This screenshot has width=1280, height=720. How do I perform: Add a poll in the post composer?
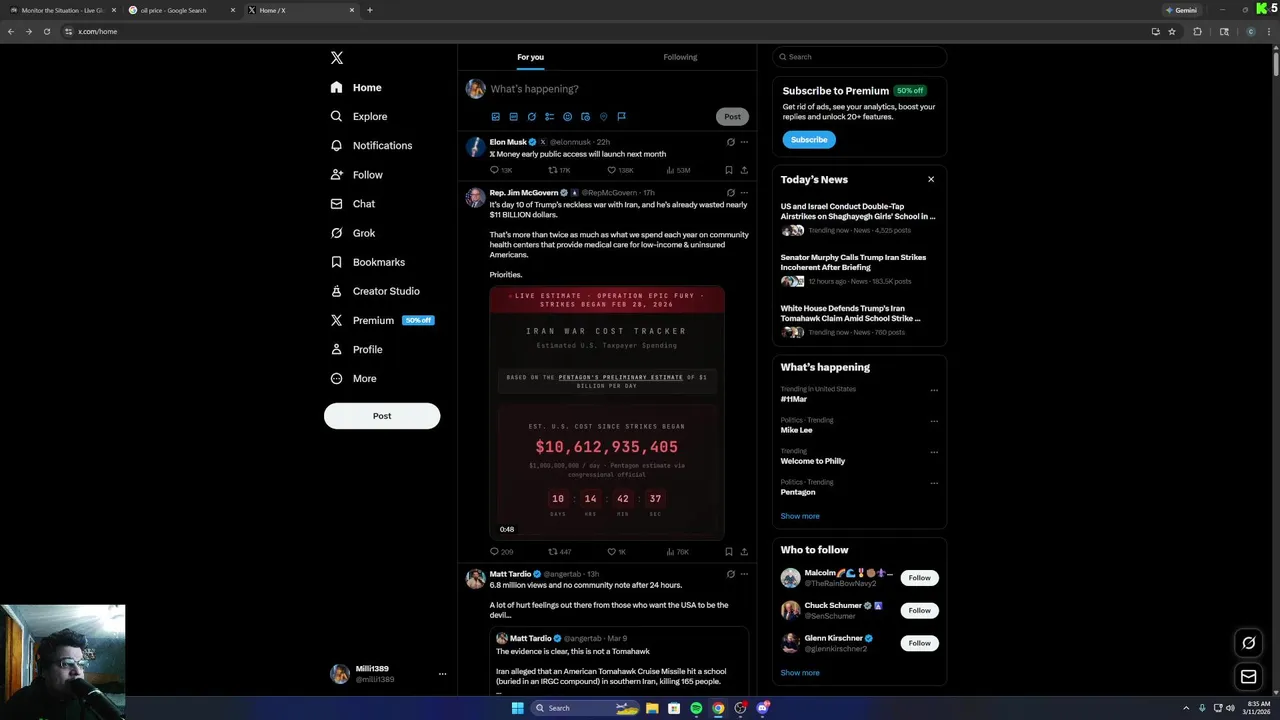(x=549, y=116)
